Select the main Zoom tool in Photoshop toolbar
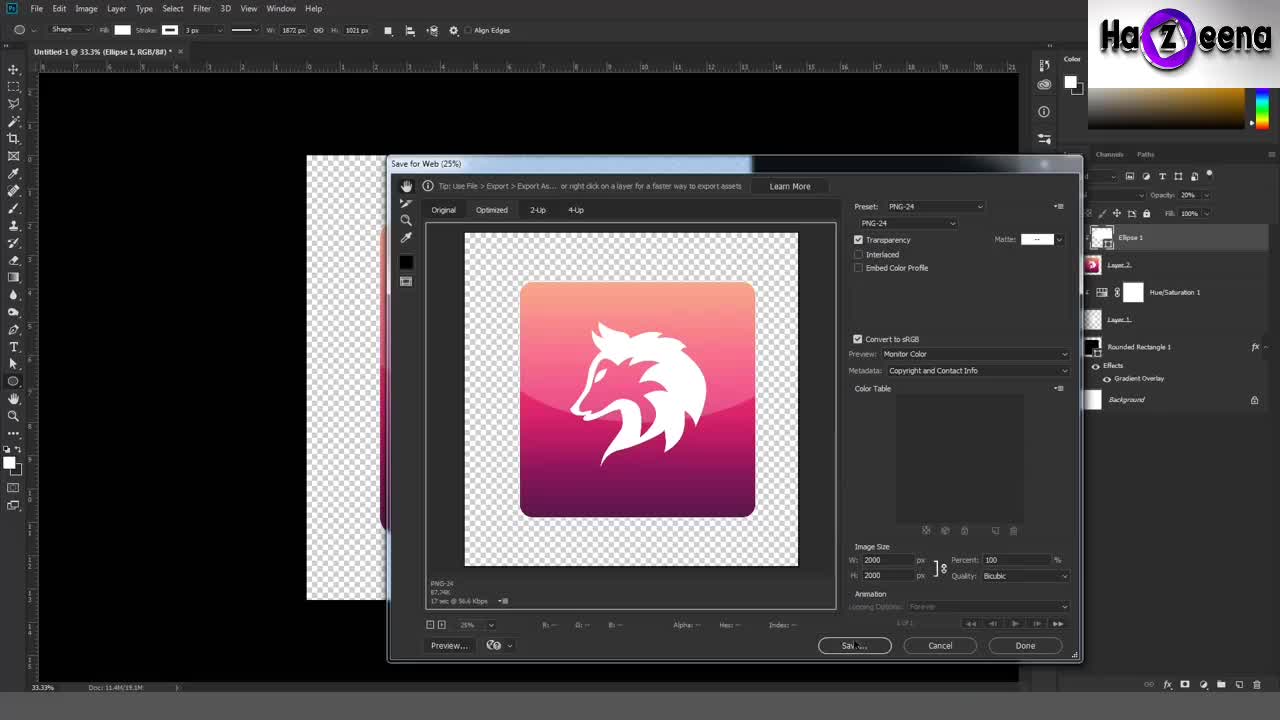 coord(14,416)
